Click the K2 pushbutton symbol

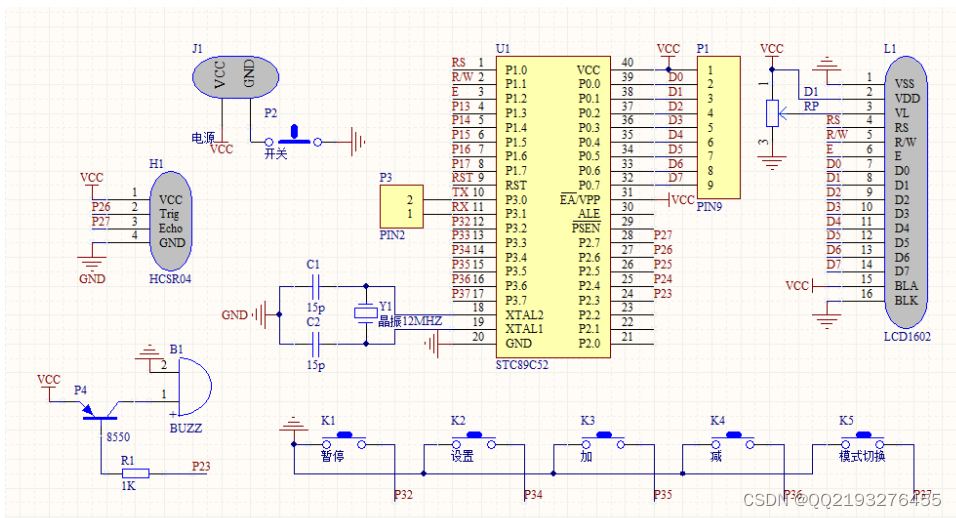click(x=474, y=441)
